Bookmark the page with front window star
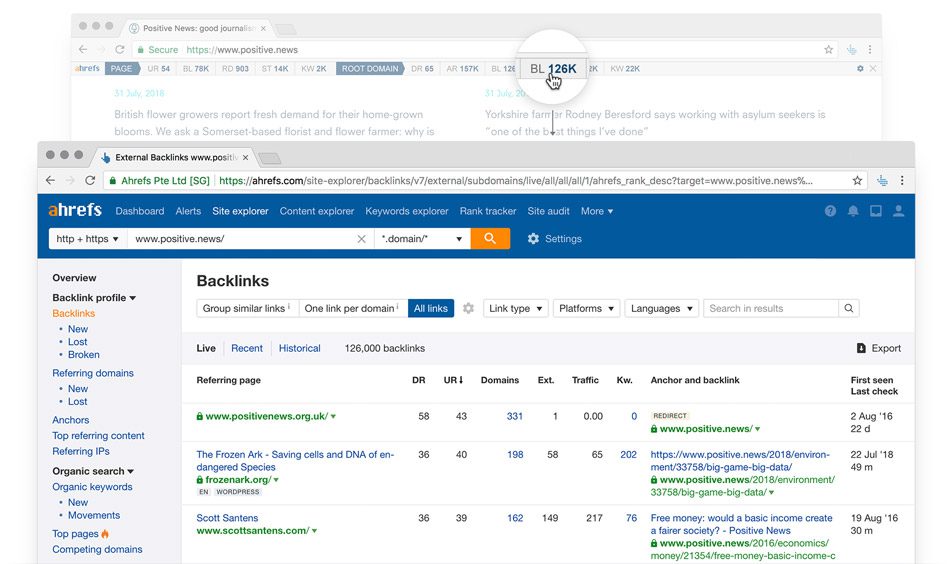The width and height of the screenshot is (952, 564). click(x=857, y=180)
